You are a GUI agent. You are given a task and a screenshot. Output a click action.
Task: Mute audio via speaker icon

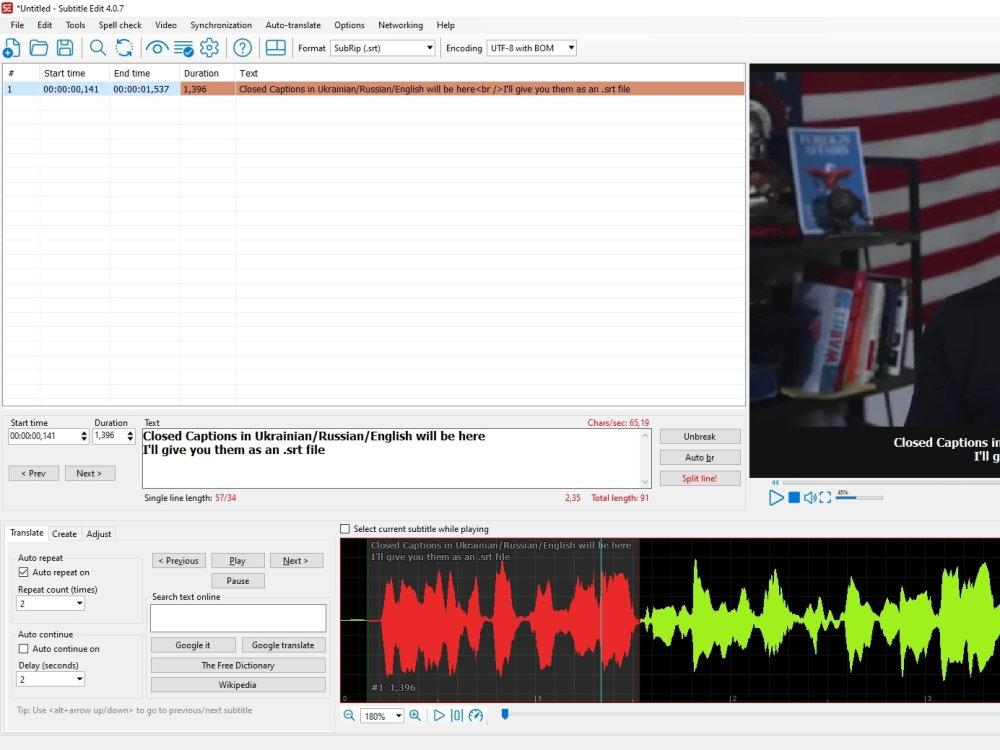[x=810, y=497]
